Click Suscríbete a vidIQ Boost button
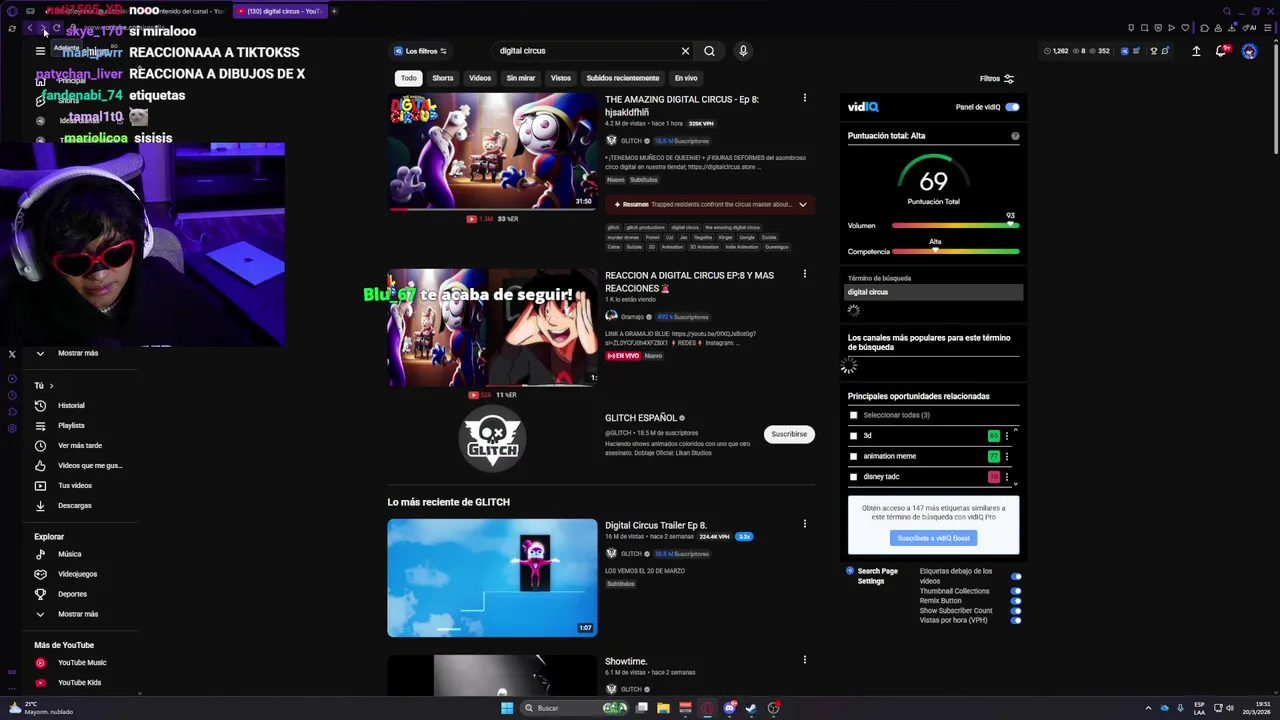This screenshot has width=1280, height=720. 933,538
